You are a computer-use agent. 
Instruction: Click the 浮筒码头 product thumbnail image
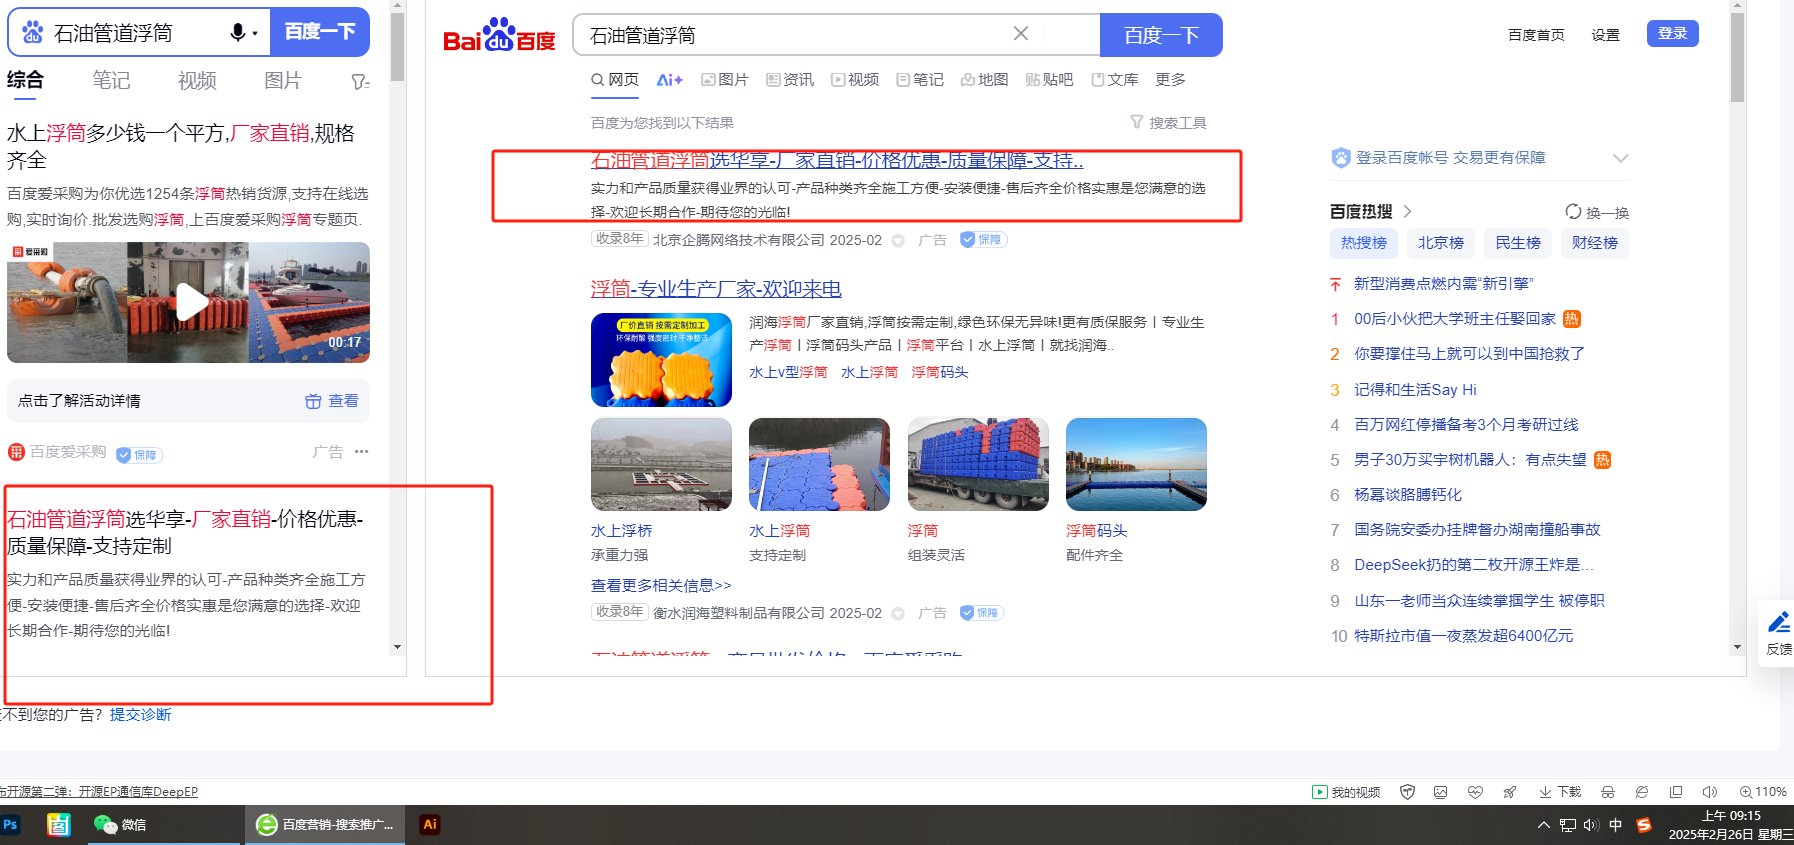pyautogui.click(x=1136, y=464)
